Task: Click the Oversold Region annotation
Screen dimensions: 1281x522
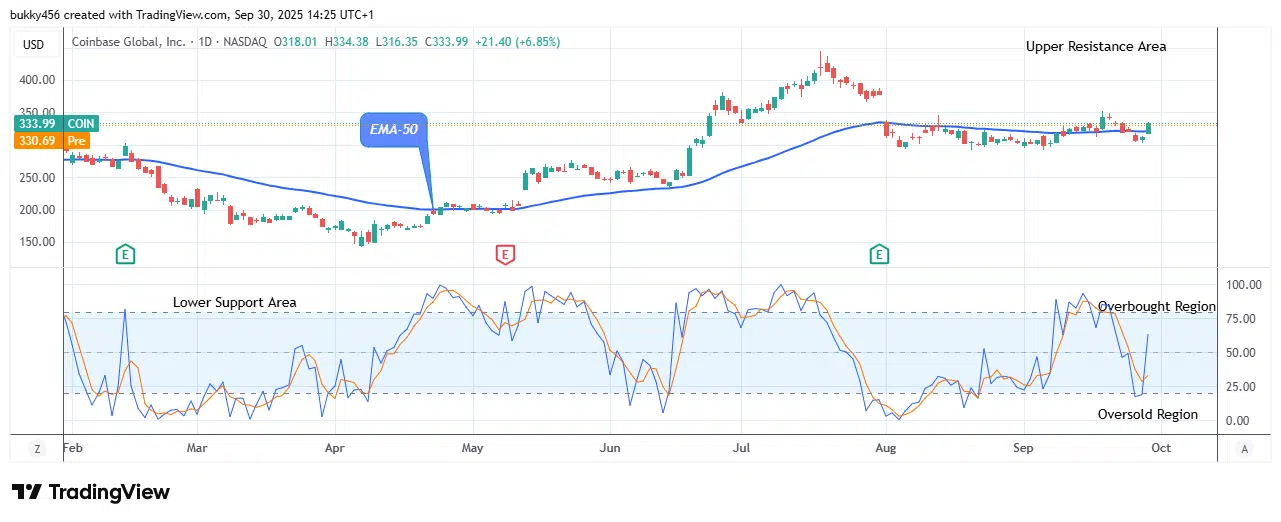Action: (x=1147, y=414)
